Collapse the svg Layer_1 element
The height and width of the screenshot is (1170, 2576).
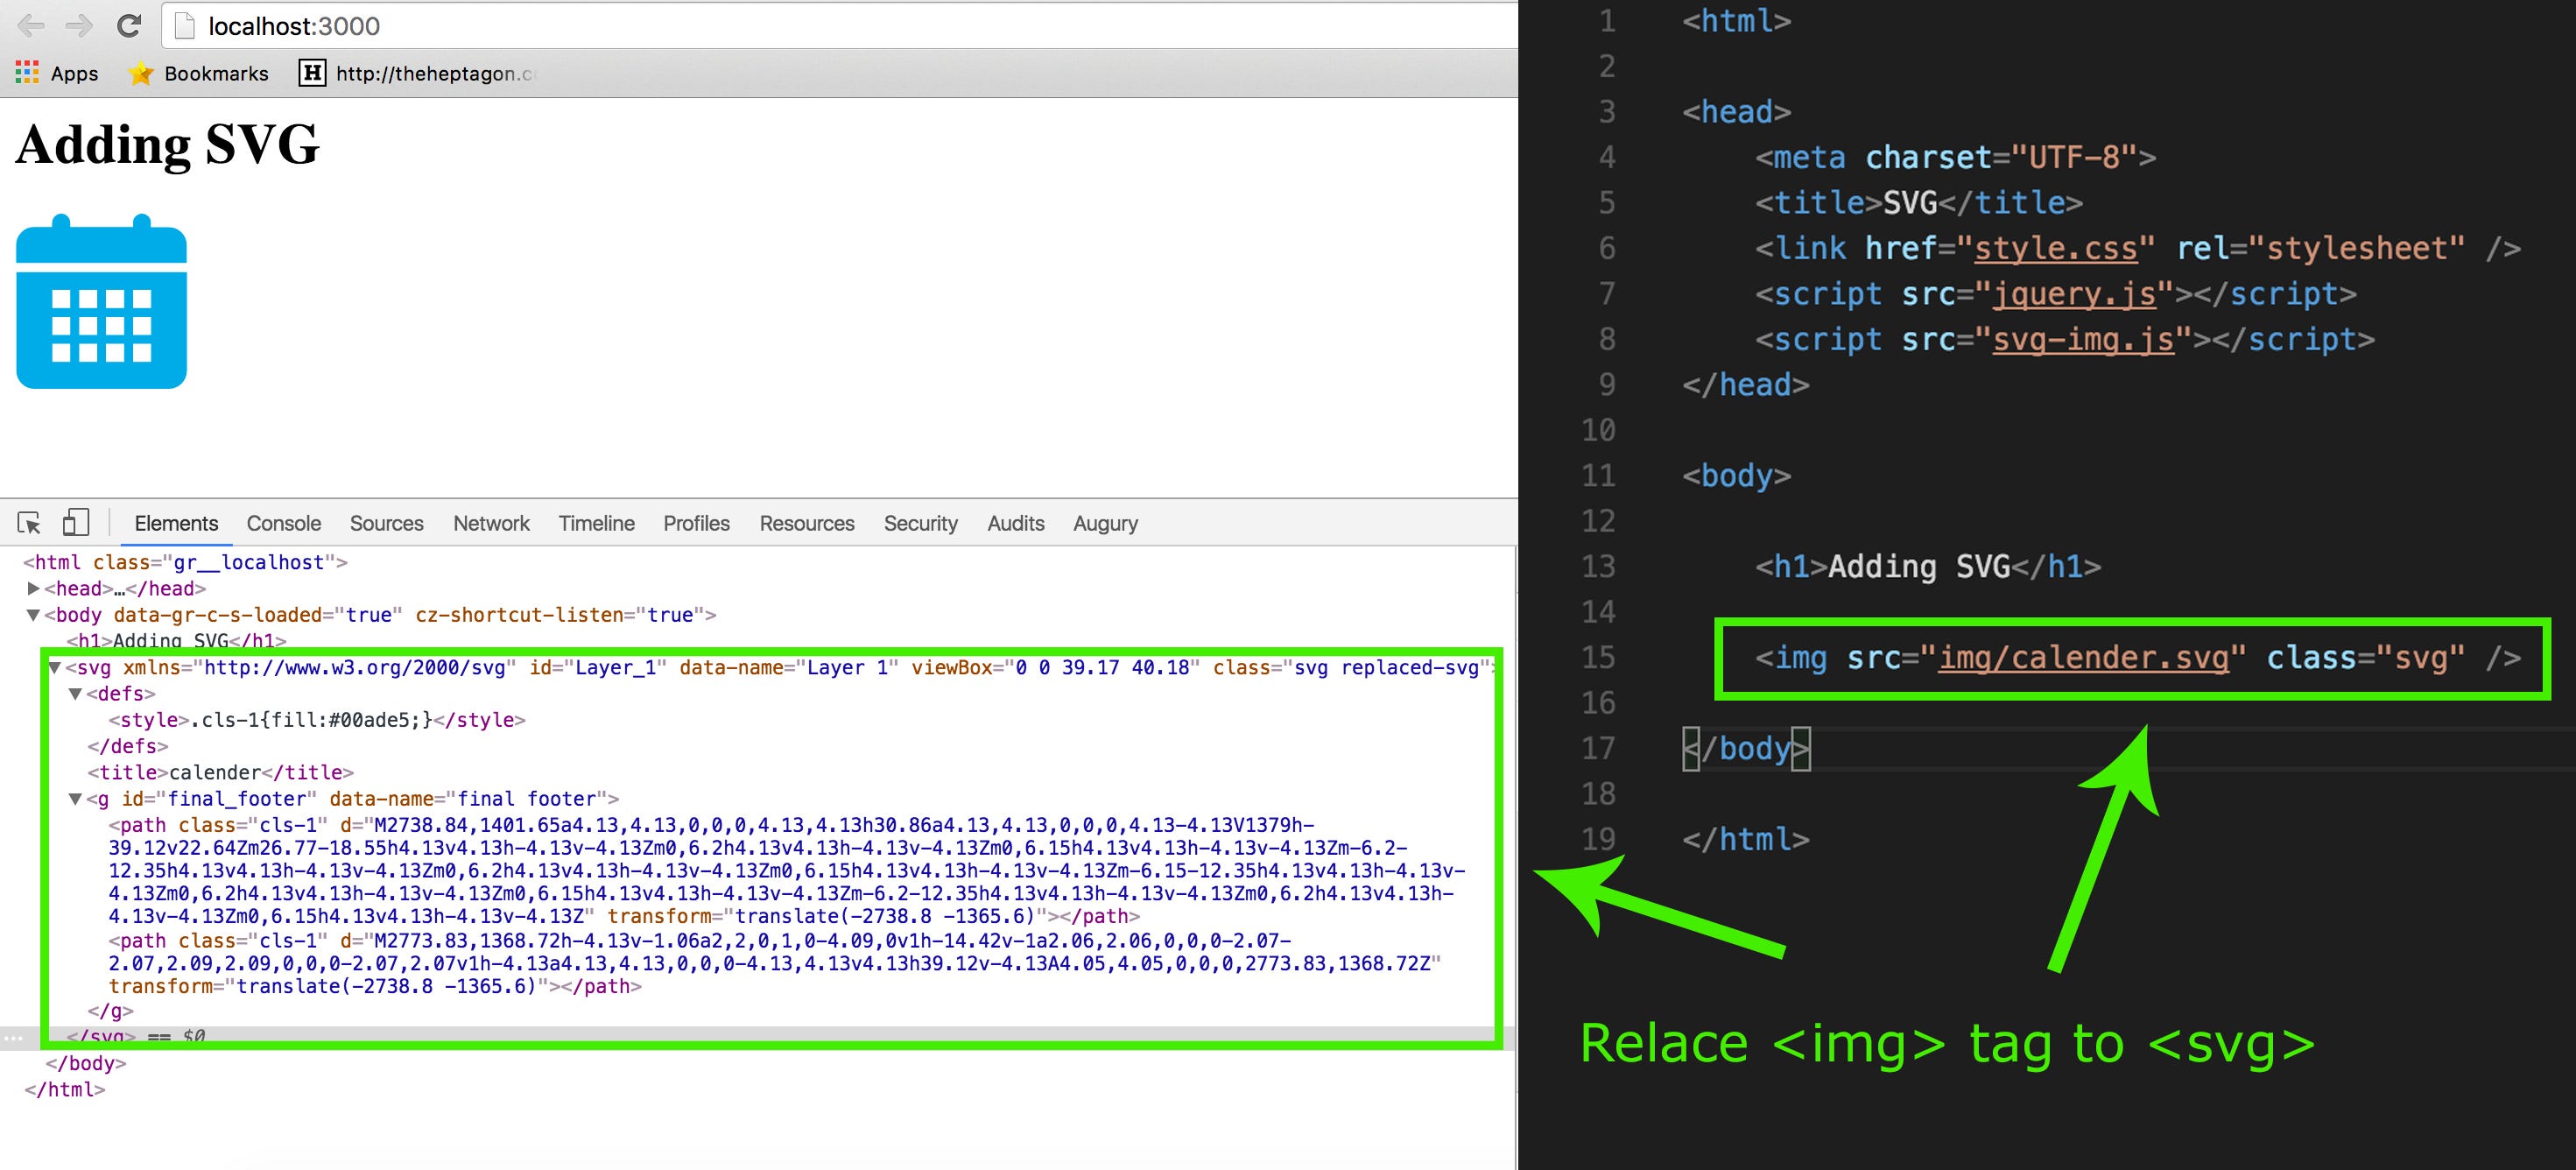tap(56, 667)
